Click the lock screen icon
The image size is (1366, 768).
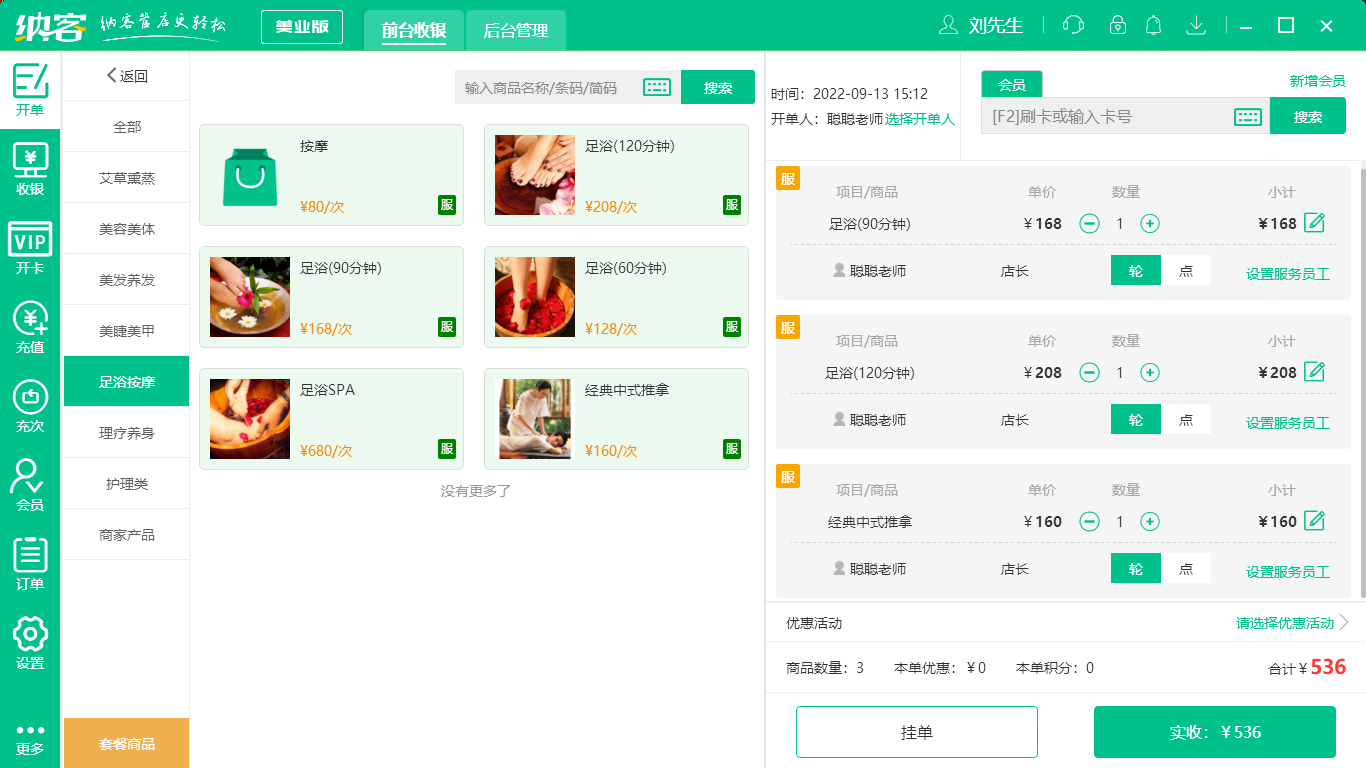coord(1113,25)
